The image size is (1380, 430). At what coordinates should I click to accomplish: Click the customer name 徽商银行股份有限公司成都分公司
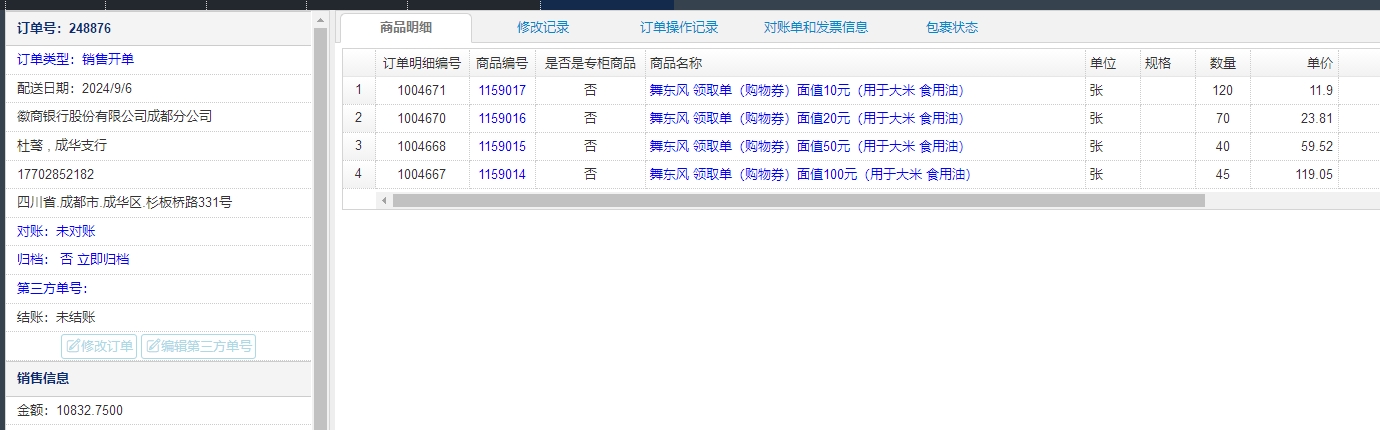coord(115,116)
